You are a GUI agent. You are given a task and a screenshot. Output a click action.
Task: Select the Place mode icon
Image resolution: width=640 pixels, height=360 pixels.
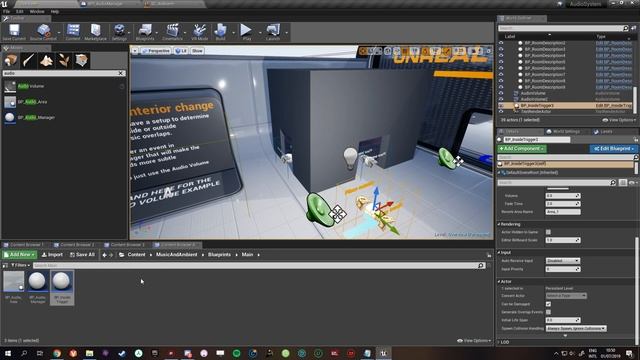[10, 60]
